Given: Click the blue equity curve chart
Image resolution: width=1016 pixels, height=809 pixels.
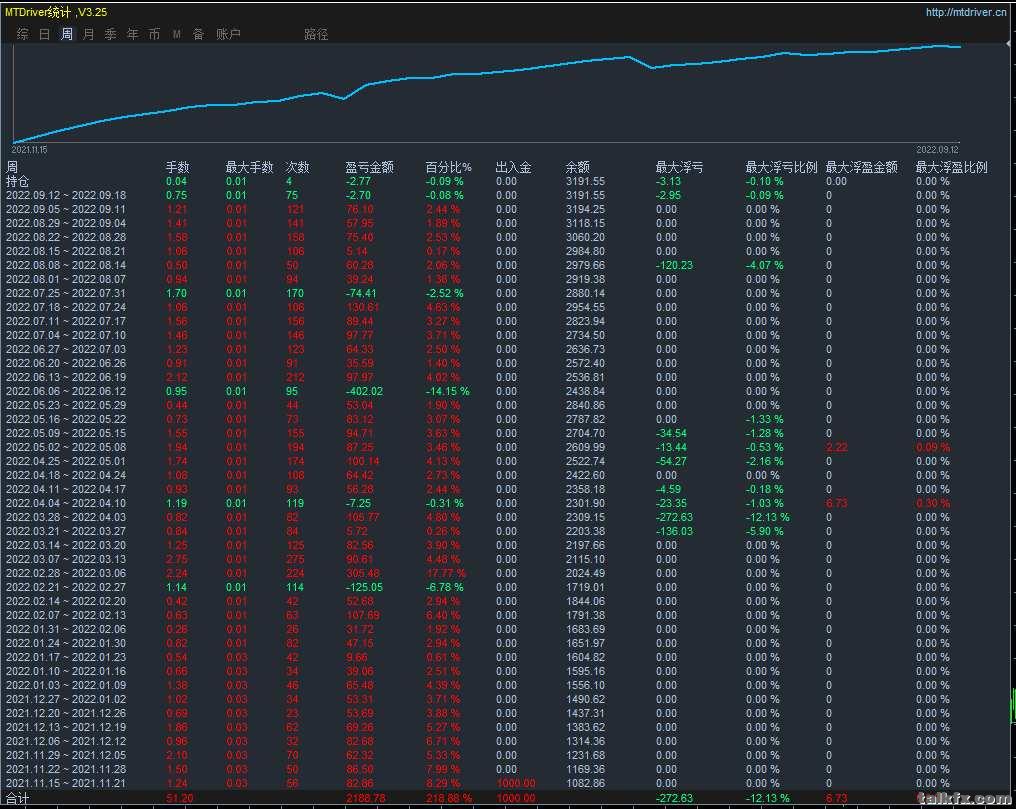Looking at the screenshot, I should [486, 93].
